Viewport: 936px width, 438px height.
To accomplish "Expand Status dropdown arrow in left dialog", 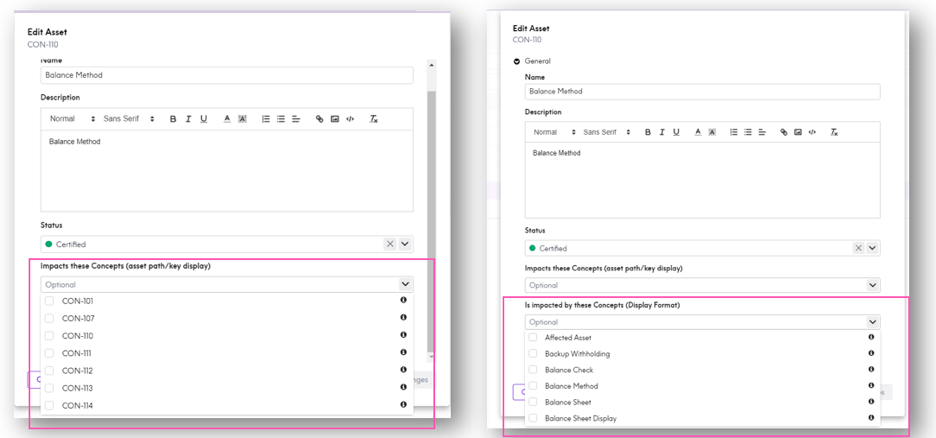I will pos(405,244).
